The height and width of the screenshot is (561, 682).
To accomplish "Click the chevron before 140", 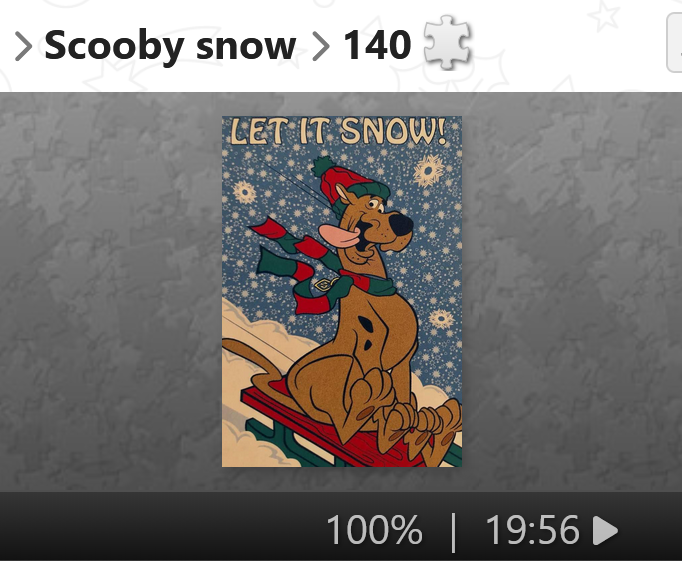I will (x=321, y=46).
